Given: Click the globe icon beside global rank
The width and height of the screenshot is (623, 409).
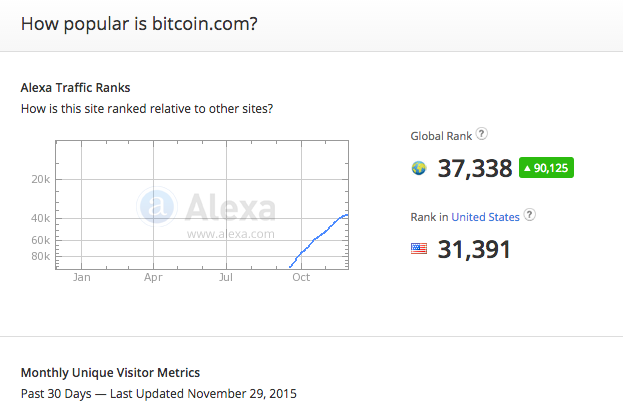Looking at the screenshot, I should click(x=419, y=168).
